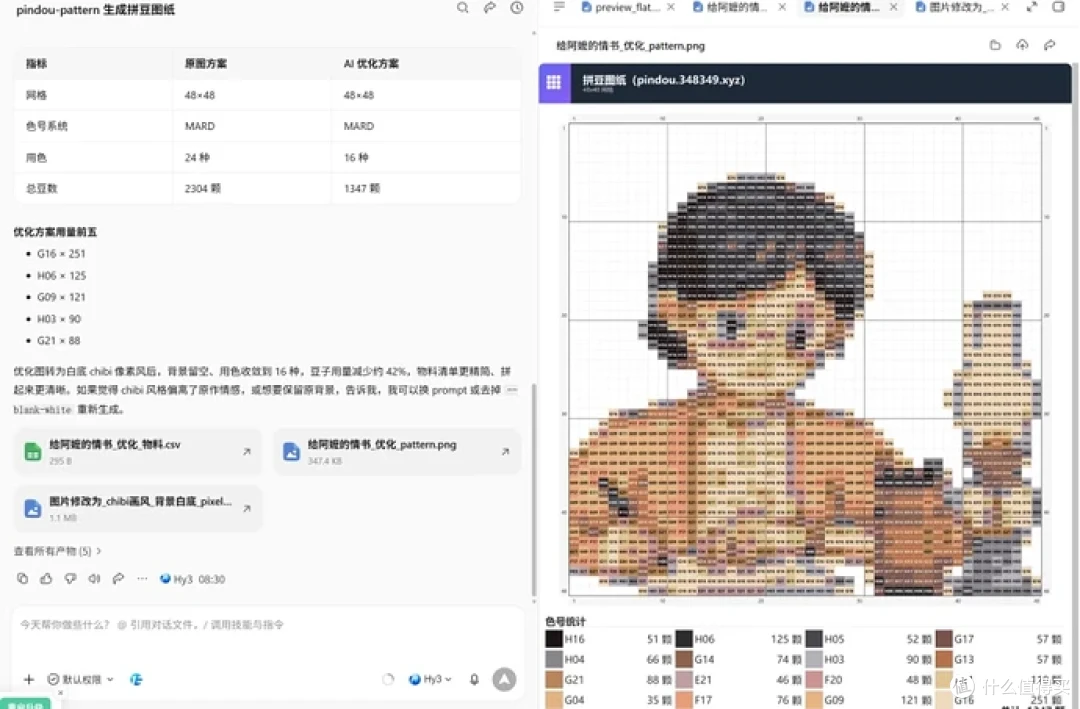The image size is (1080, 709).
Task: Open the 给阿妮的情书_优化_物料.csv file card
Action: pos(138,452)
